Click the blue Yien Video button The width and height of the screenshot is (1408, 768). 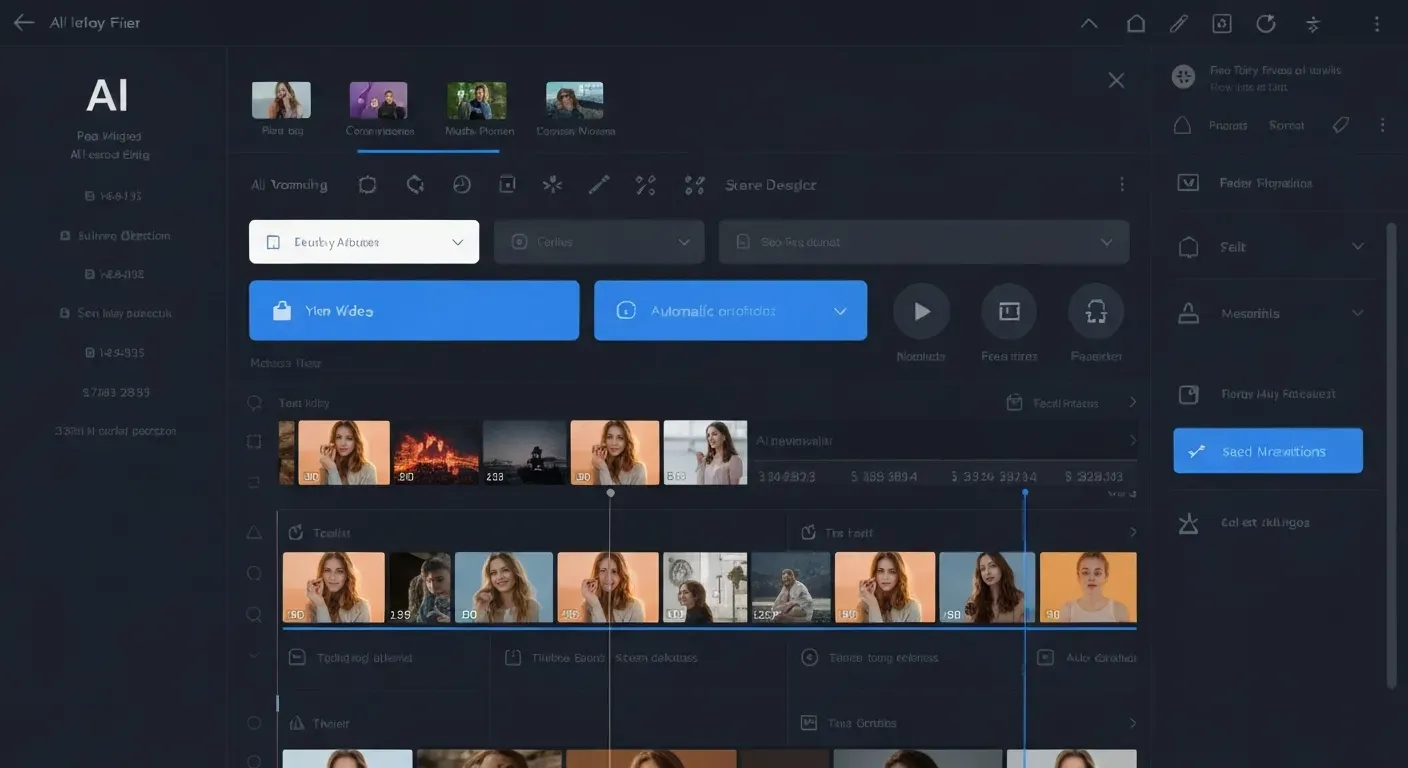pyautogui.click(x=413, y=310)
